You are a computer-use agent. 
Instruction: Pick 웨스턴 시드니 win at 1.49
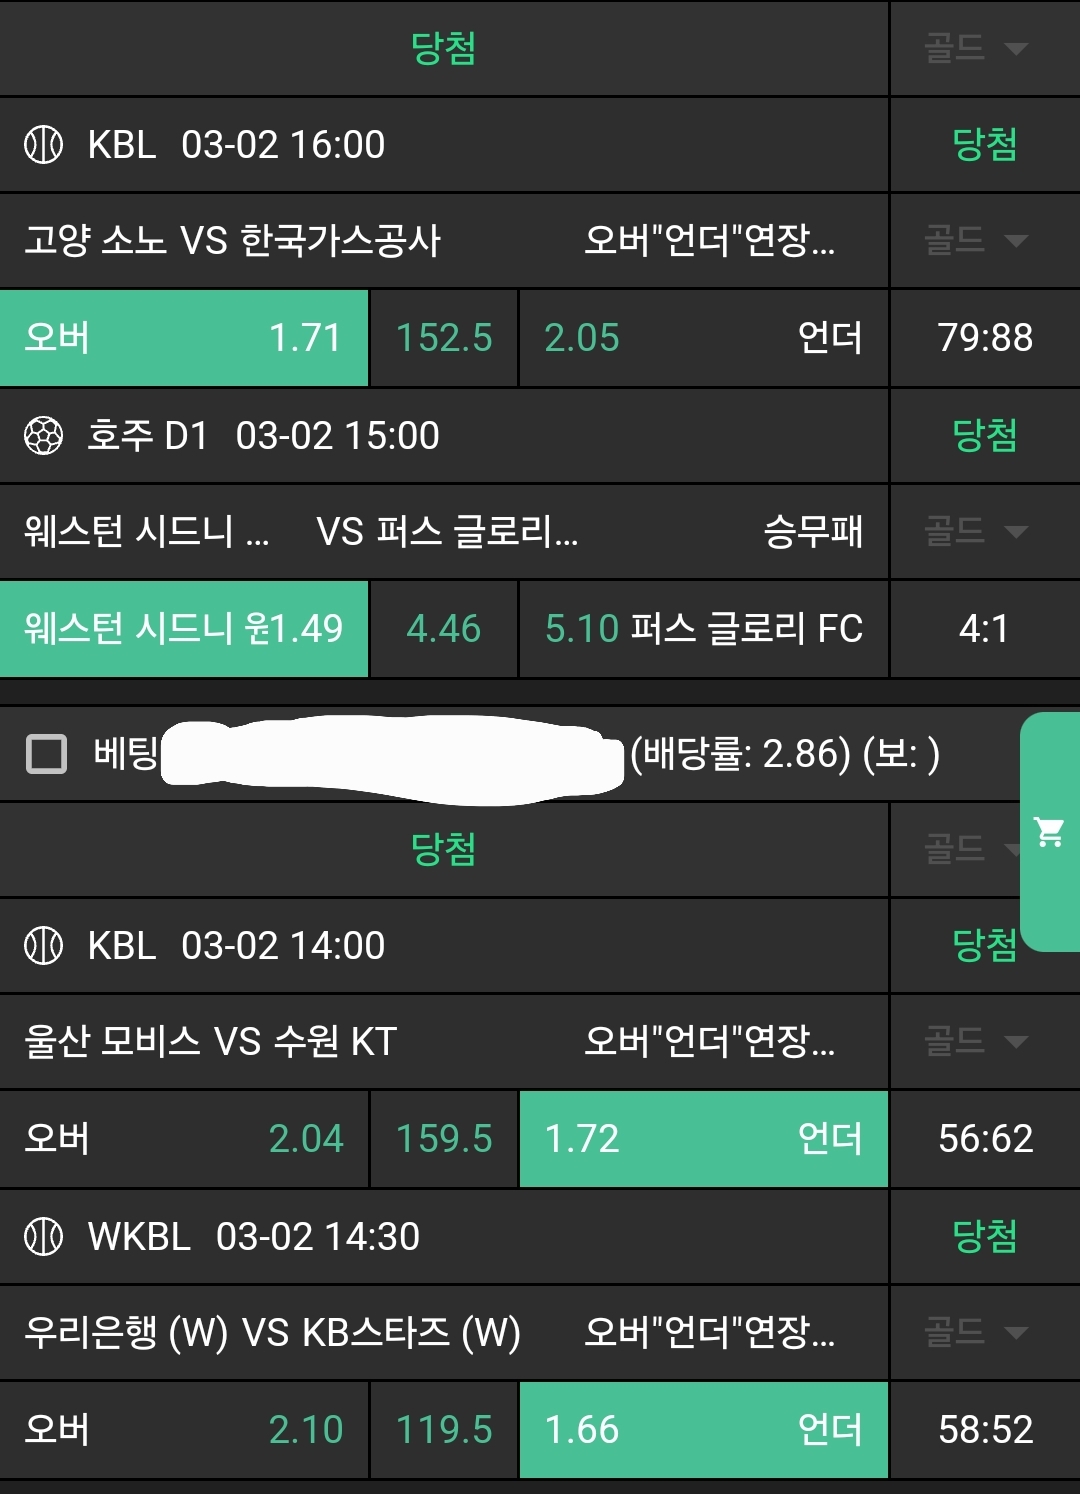click(x=184, y=629)
